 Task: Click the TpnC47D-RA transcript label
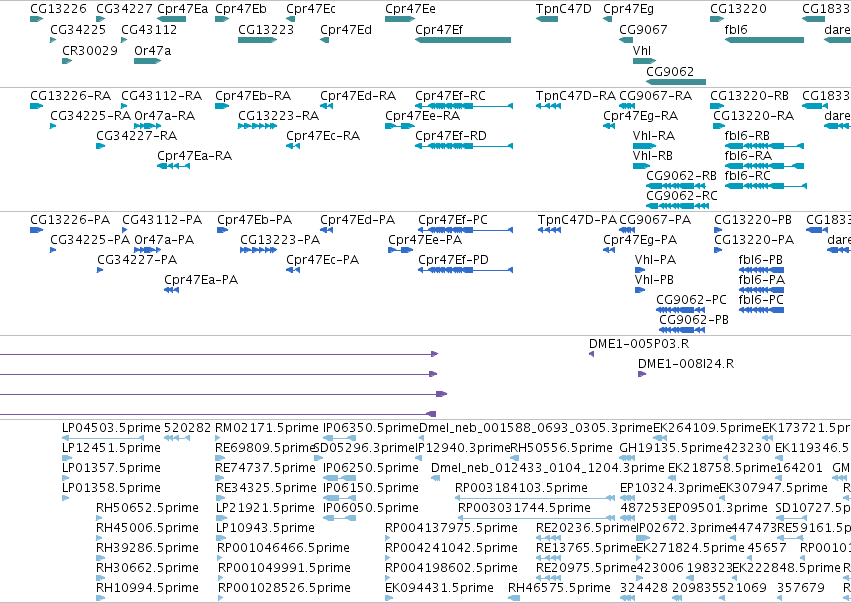click(576, 96)
